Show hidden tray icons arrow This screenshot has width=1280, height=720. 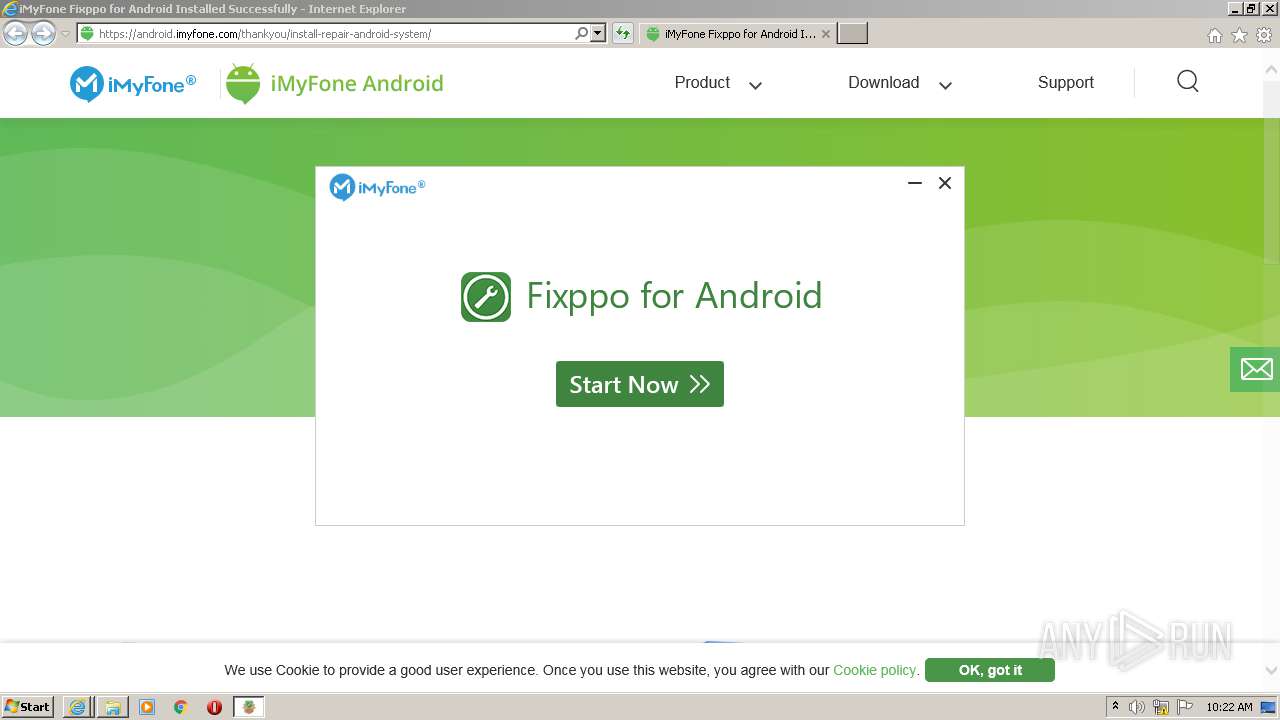pos(1116,706)
